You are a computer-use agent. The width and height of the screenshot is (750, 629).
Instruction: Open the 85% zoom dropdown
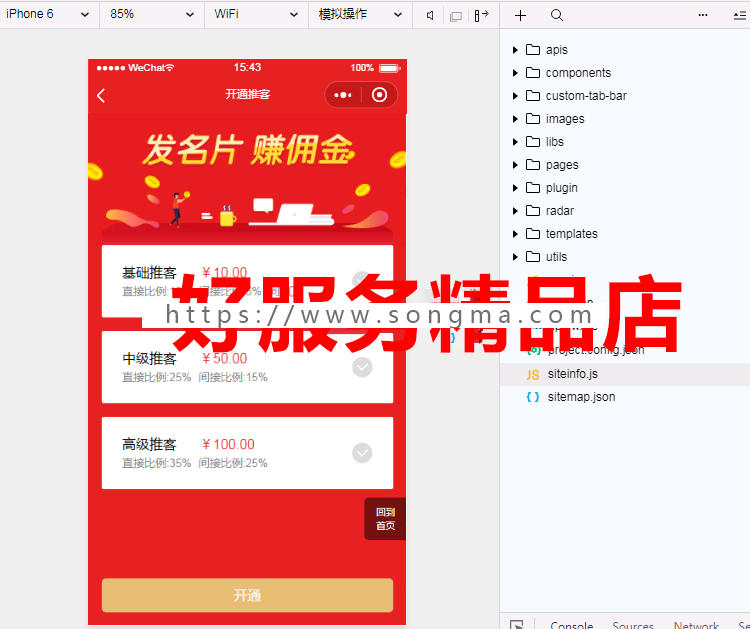(x=152, y=14)
